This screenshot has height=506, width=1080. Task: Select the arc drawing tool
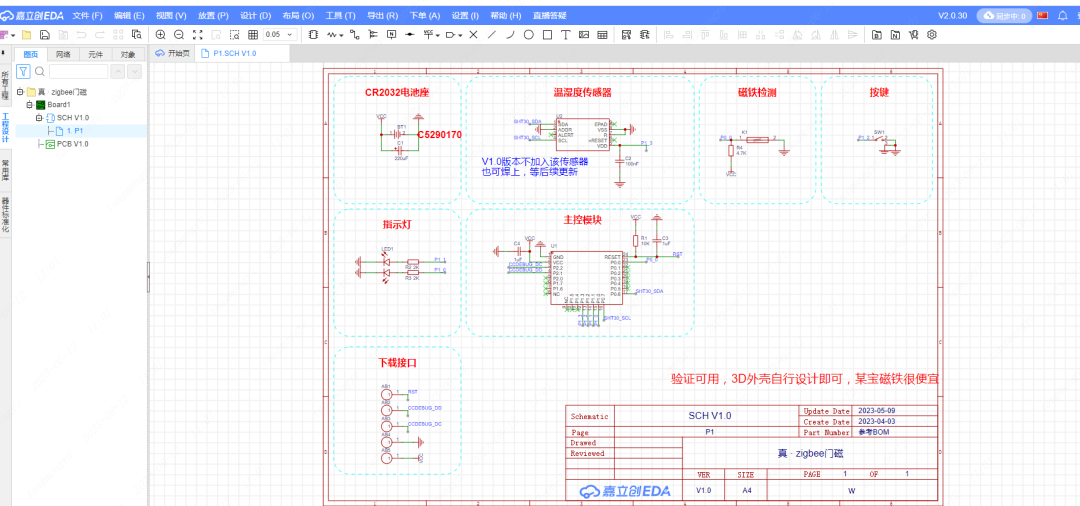point(510,34)
